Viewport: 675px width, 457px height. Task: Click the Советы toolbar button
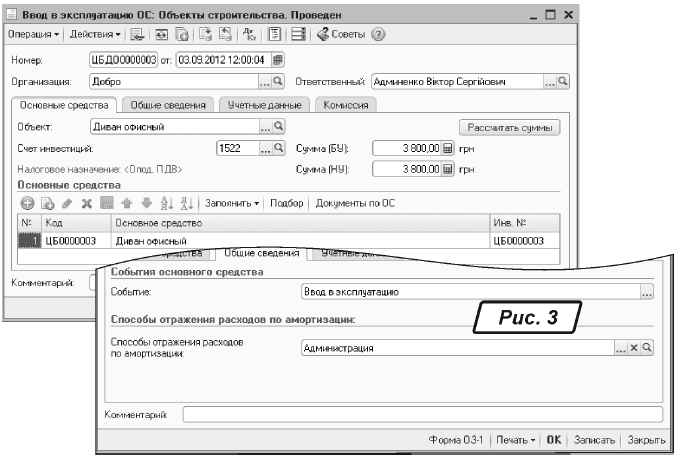click(342, 35)
